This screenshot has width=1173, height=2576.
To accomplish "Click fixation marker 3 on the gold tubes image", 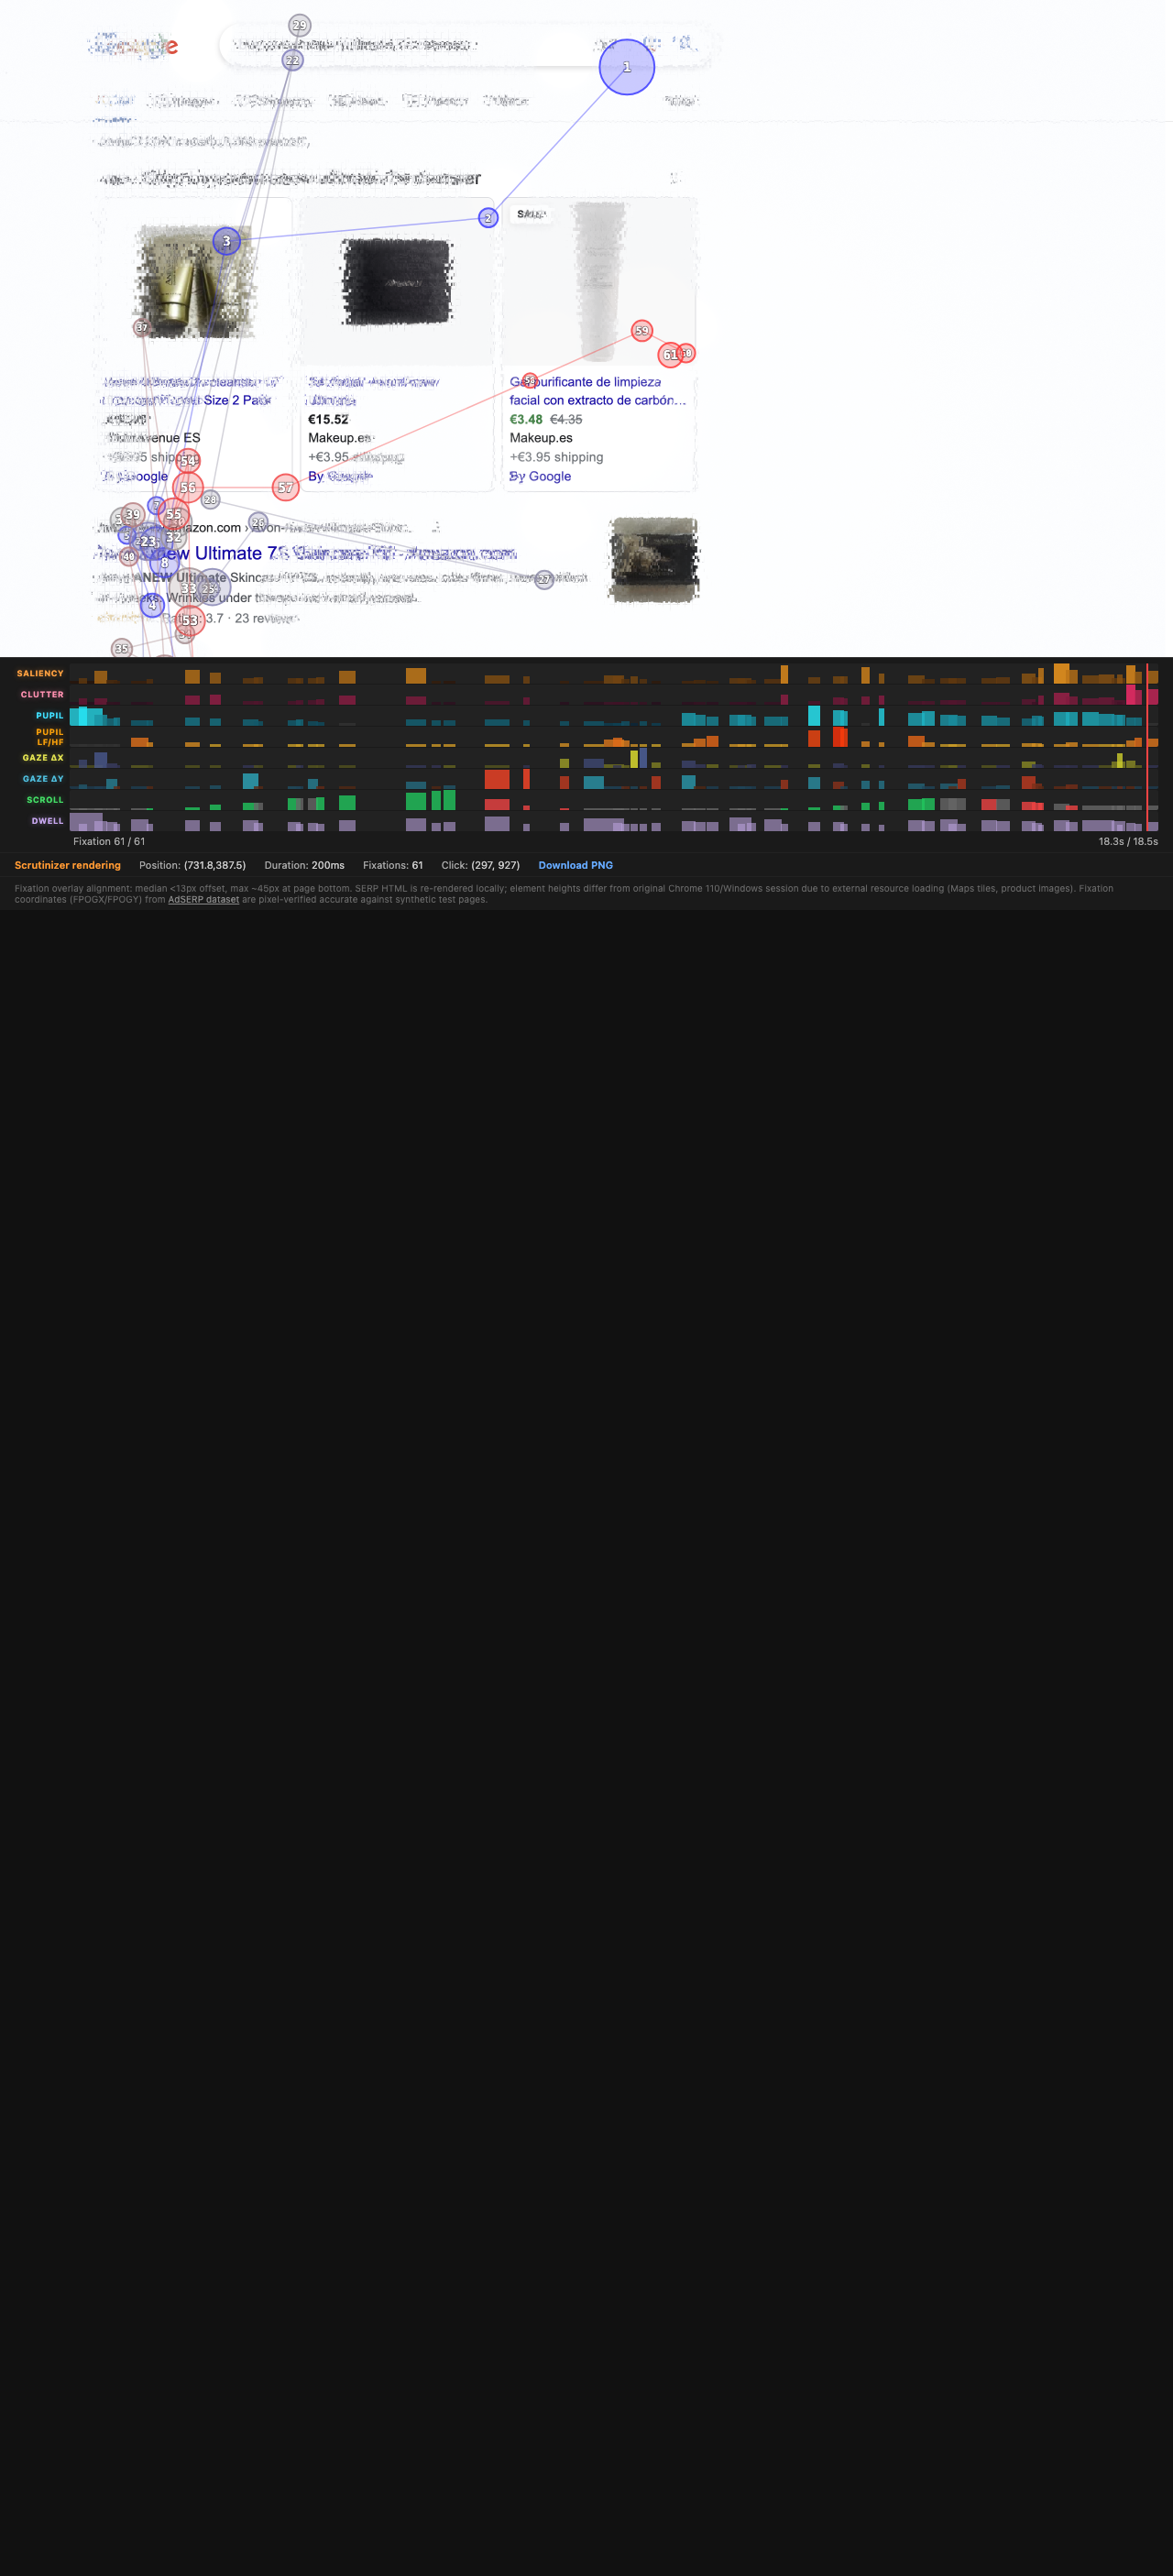I will point(226,241).
